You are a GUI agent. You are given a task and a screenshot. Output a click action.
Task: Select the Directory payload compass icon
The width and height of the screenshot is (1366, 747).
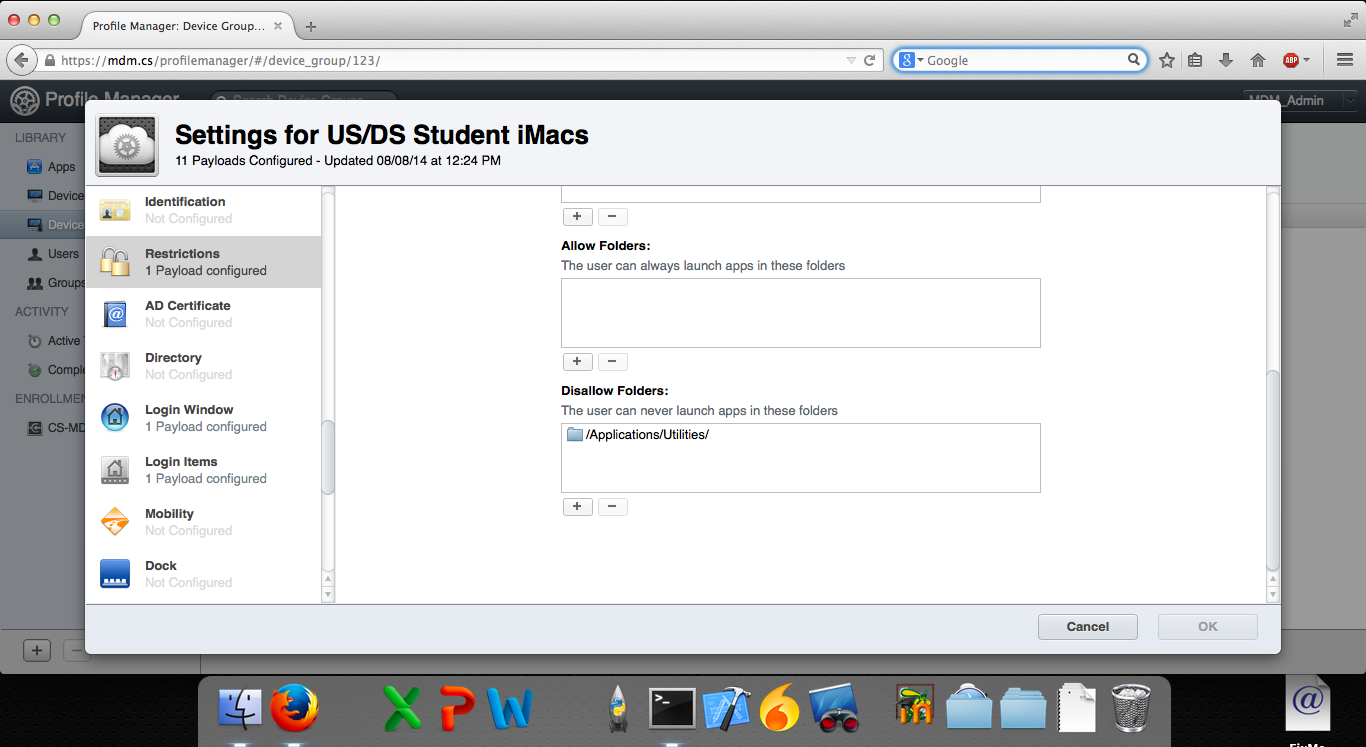(115, 365)
